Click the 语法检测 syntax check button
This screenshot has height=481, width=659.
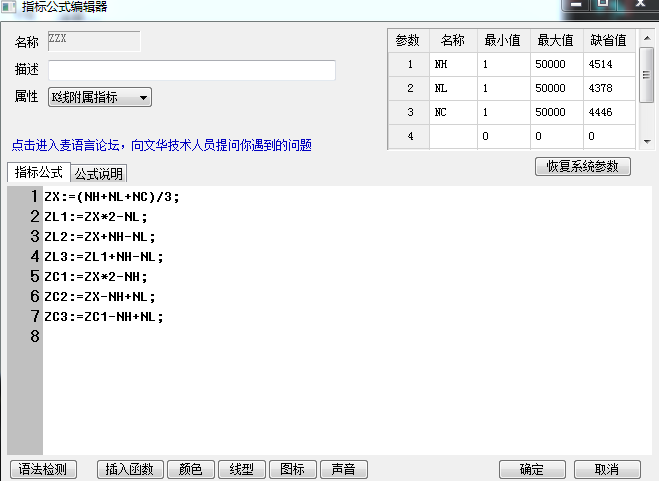(x=43, y=469)
